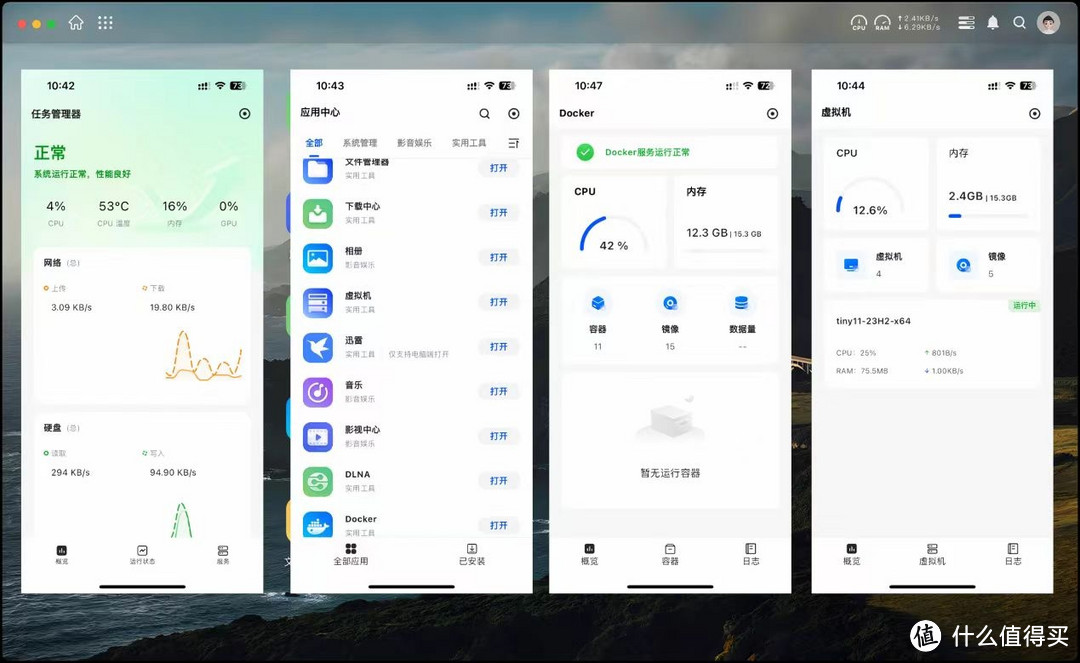Open the storage list icon in top bar

click(966, 23)
